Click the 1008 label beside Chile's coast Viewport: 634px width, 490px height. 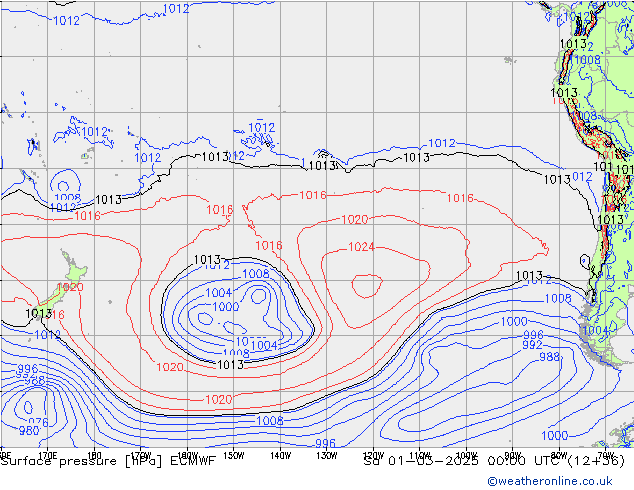(x=558, y=299)
